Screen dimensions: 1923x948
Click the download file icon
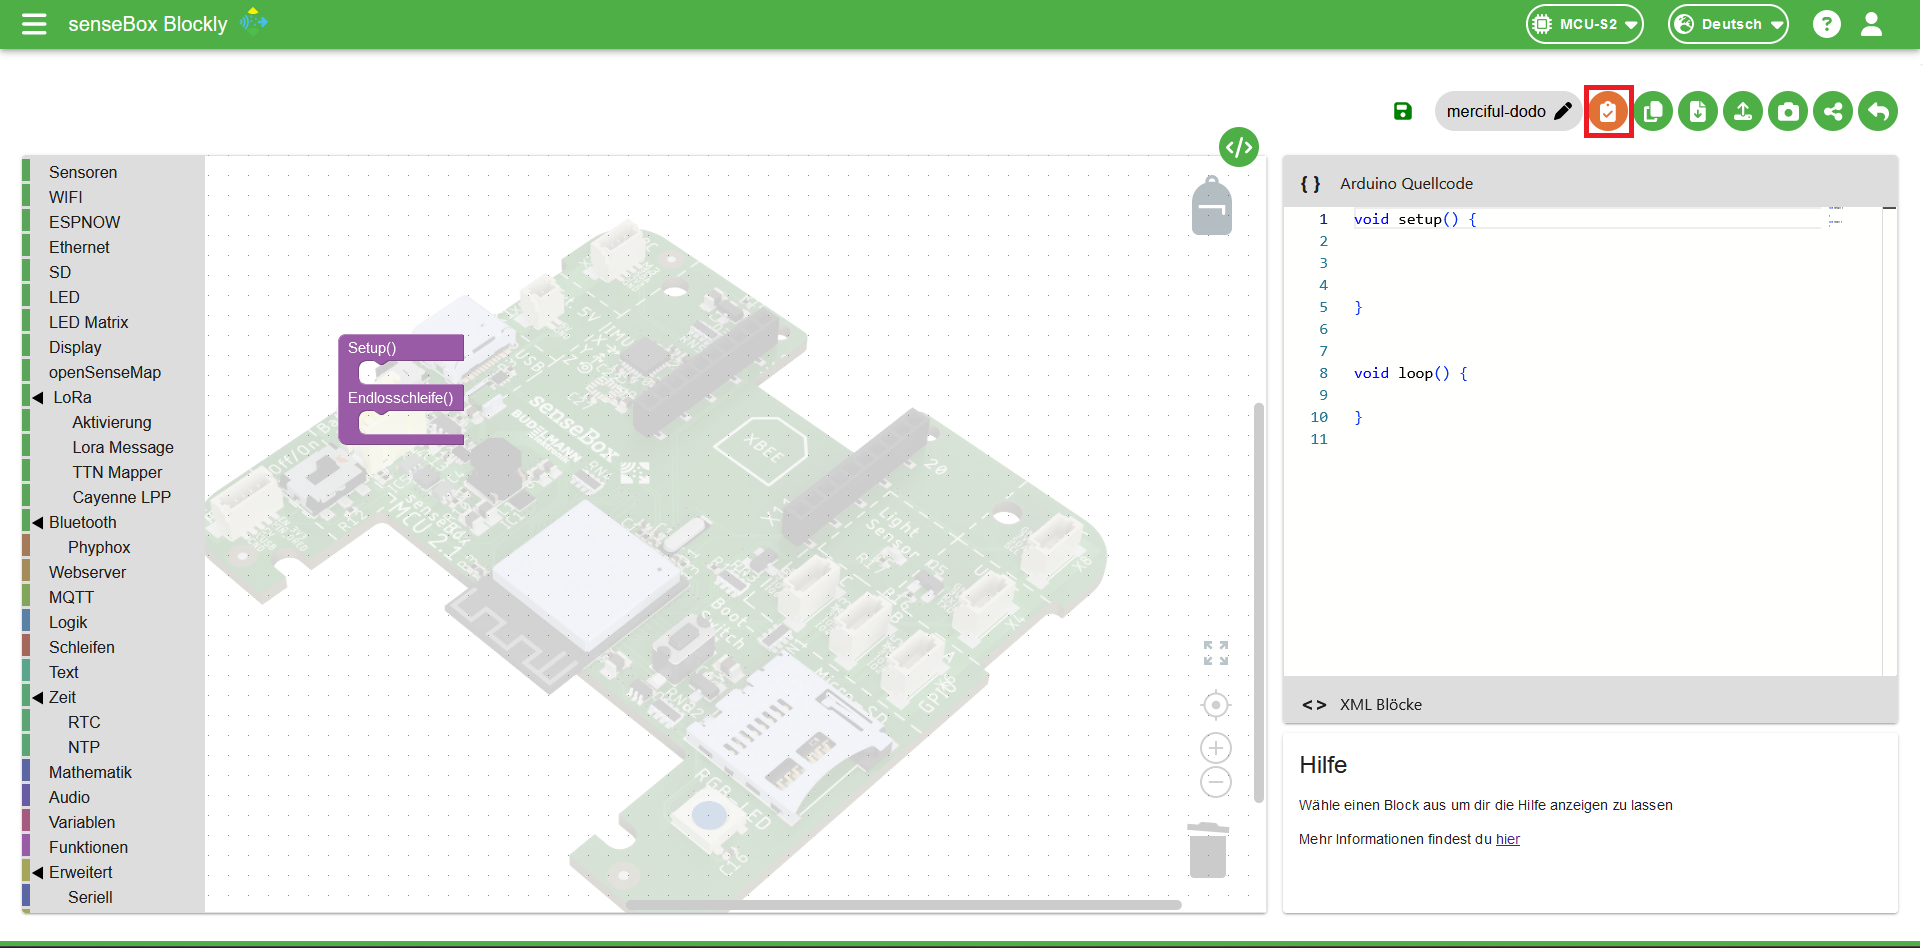(x=1698, y=111)
